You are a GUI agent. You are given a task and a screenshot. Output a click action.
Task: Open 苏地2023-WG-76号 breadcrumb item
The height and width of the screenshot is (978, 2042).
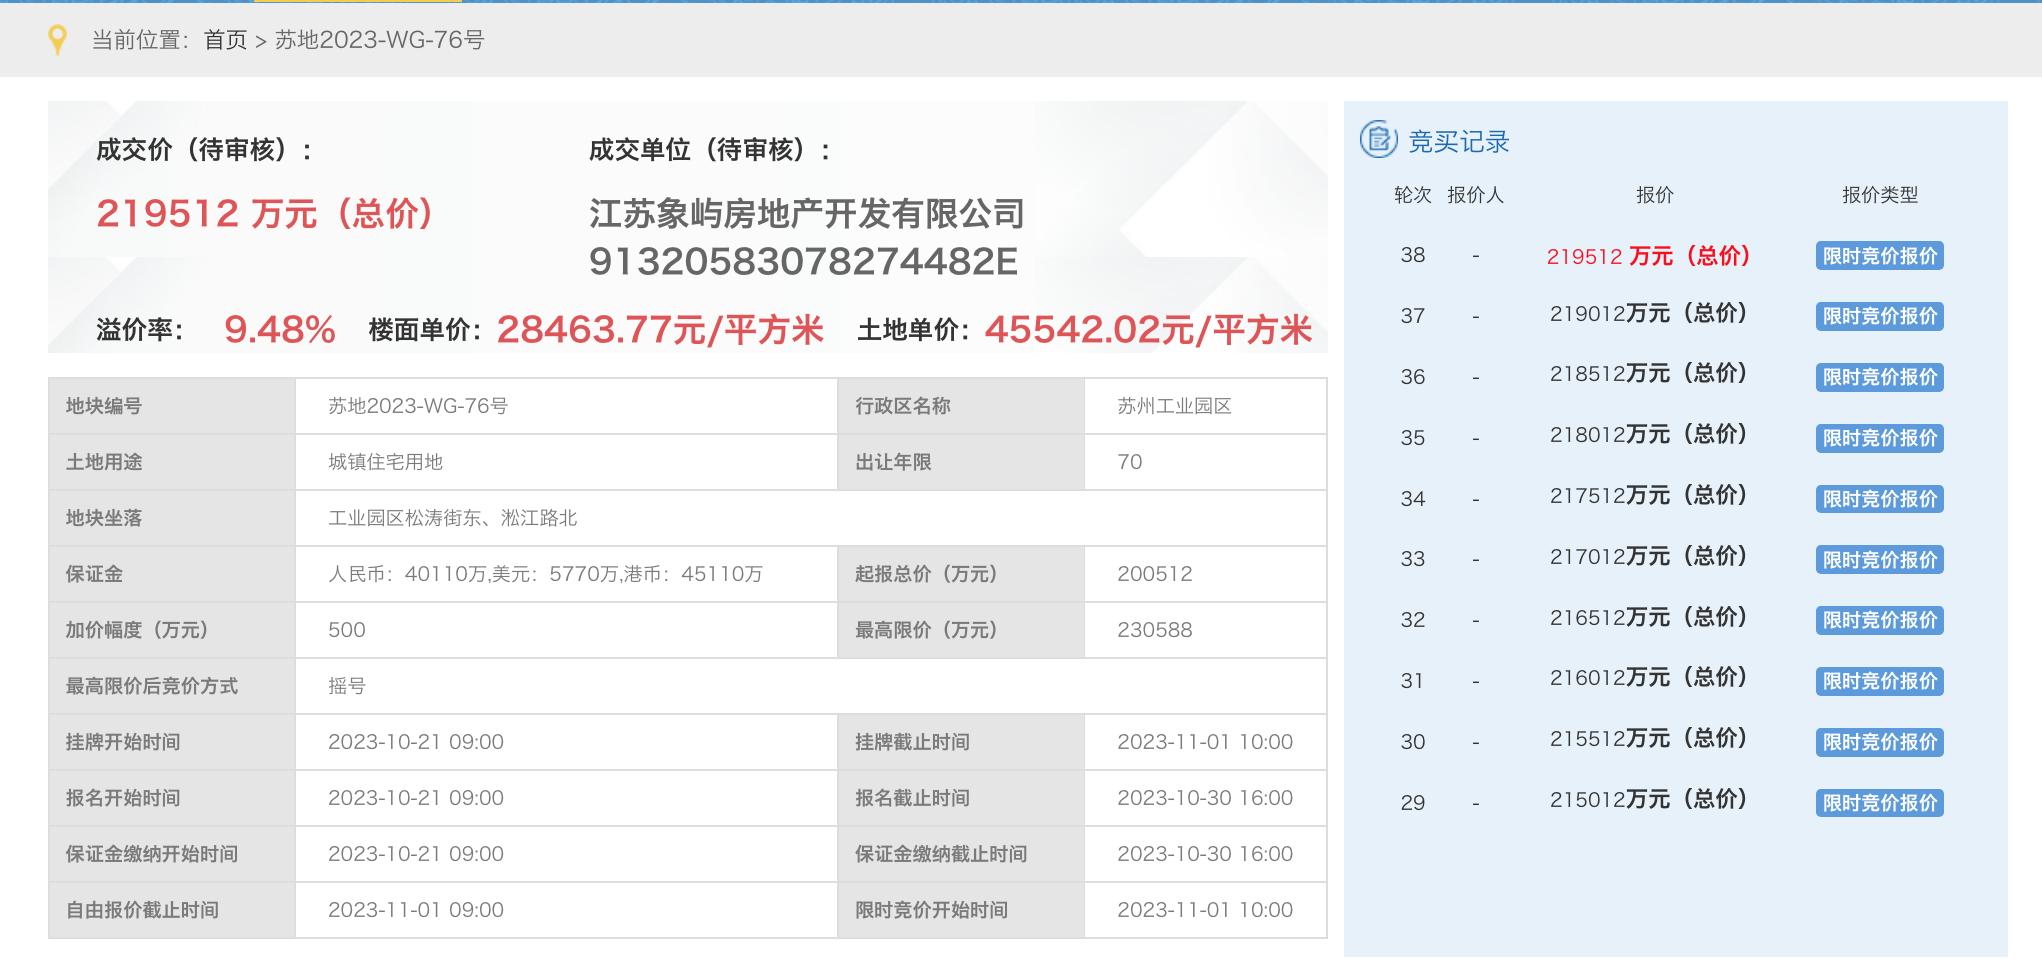(379, 40)
